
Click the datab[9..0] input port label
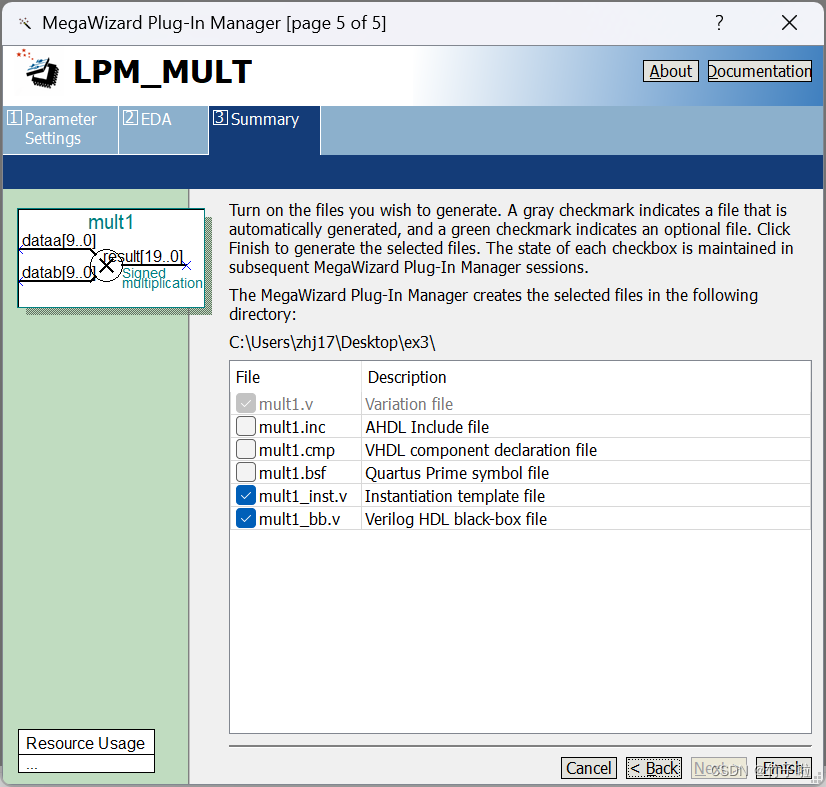click(58, 272)
